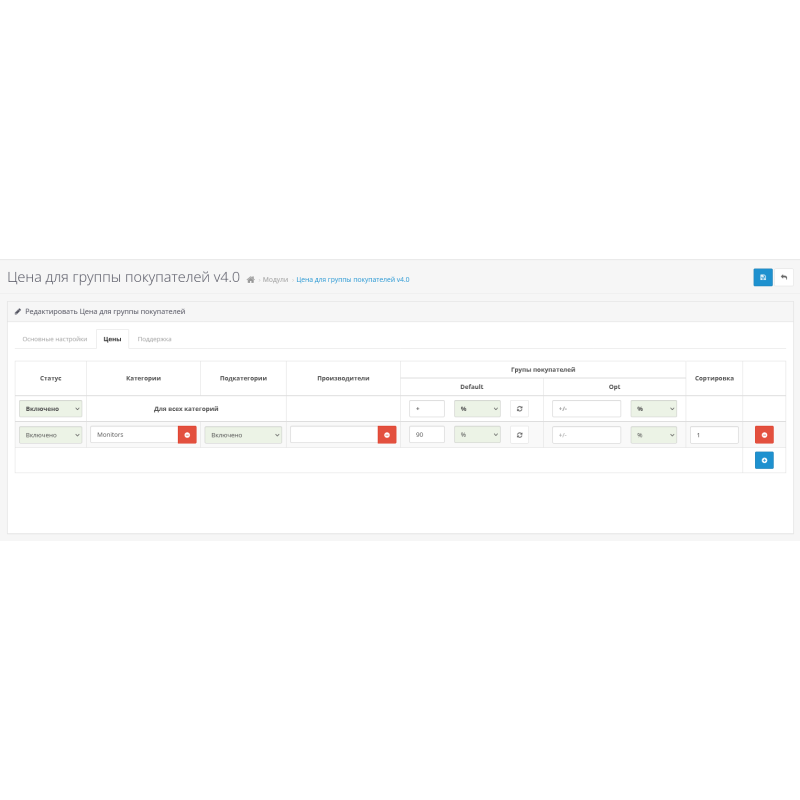The image size is (800, 800).
Task: Open Default percent dropdown in Monitors row
Action: [477, 435]
